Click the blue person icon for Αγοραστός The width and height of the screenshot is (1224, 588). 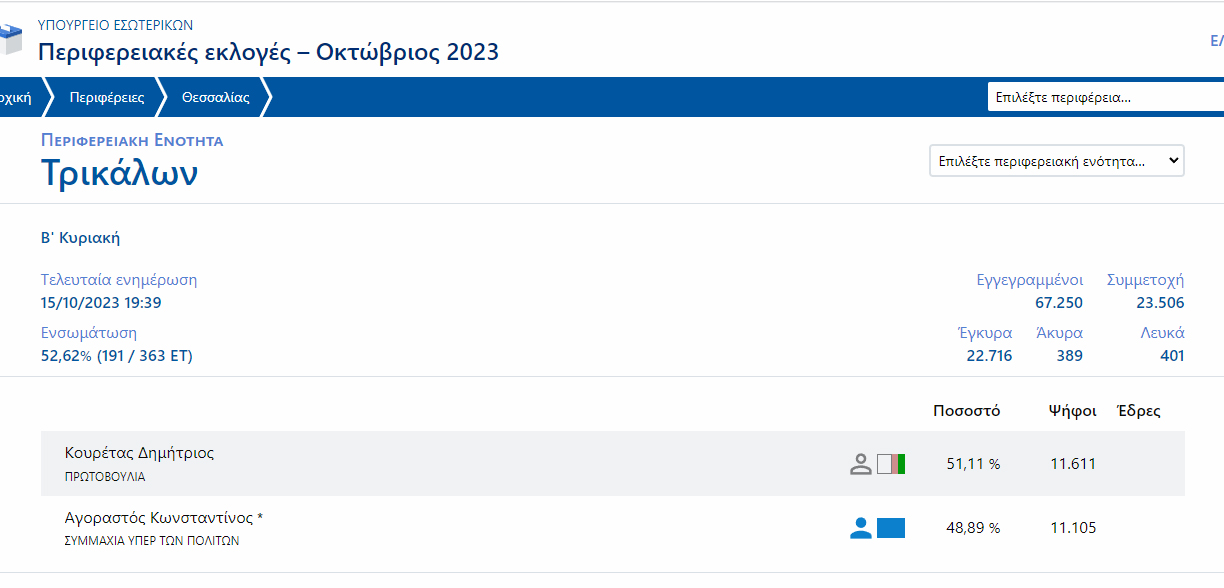(x=860, y=528)
